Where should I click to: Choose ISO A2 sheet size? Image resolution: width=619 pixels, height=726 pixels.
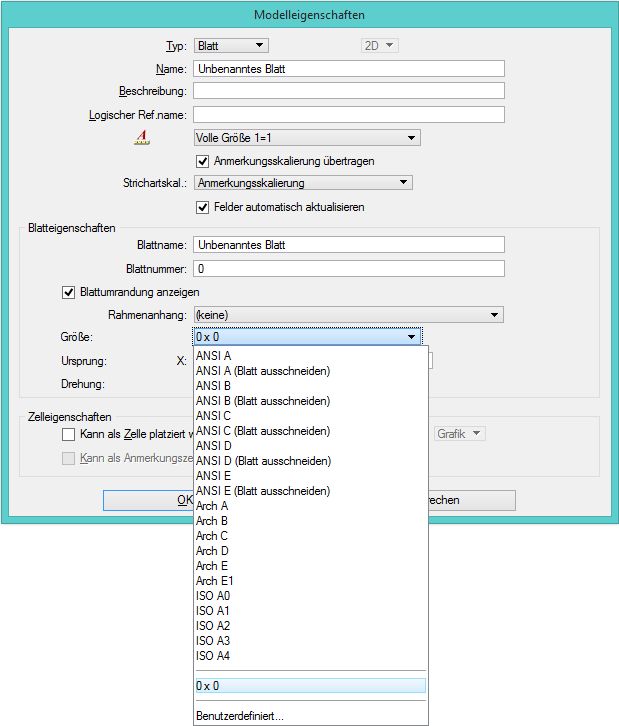[x=310, y=626]
